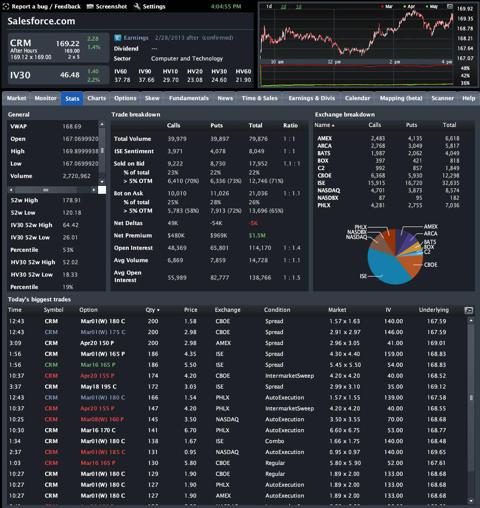Open the Help tab

468,98
